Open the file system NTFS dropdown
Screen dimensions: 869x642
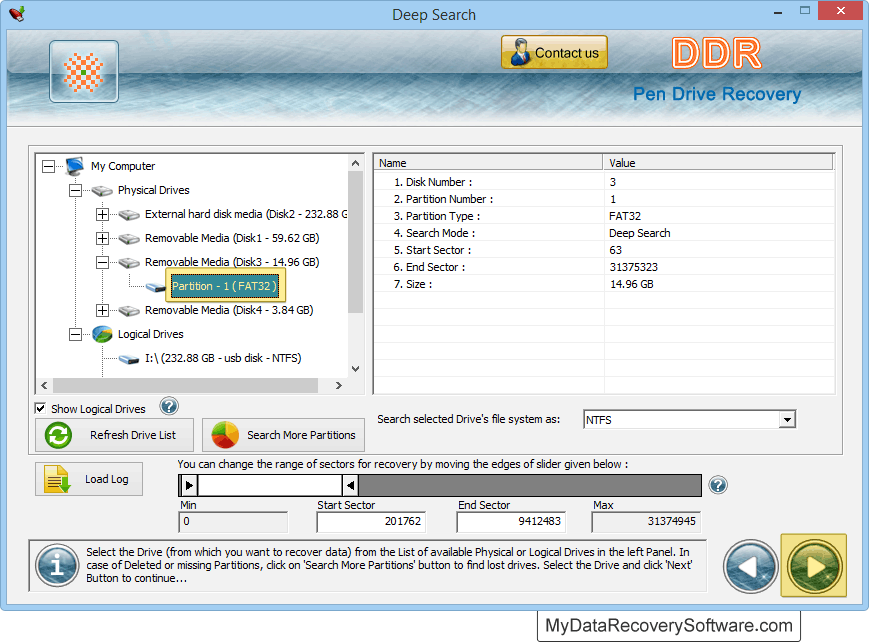click(787, 420)
